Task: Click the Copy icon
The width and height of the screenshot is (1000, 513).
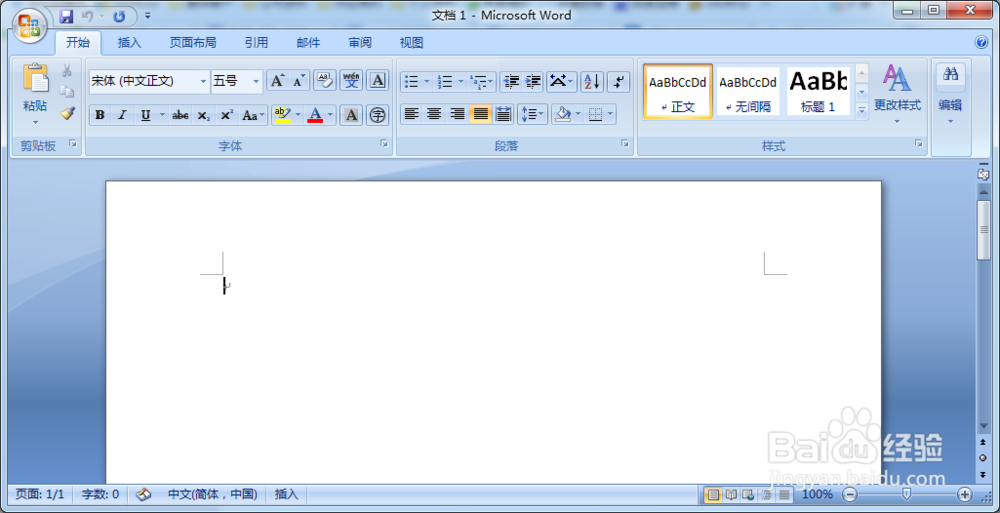Action: [x=66, y=92]
